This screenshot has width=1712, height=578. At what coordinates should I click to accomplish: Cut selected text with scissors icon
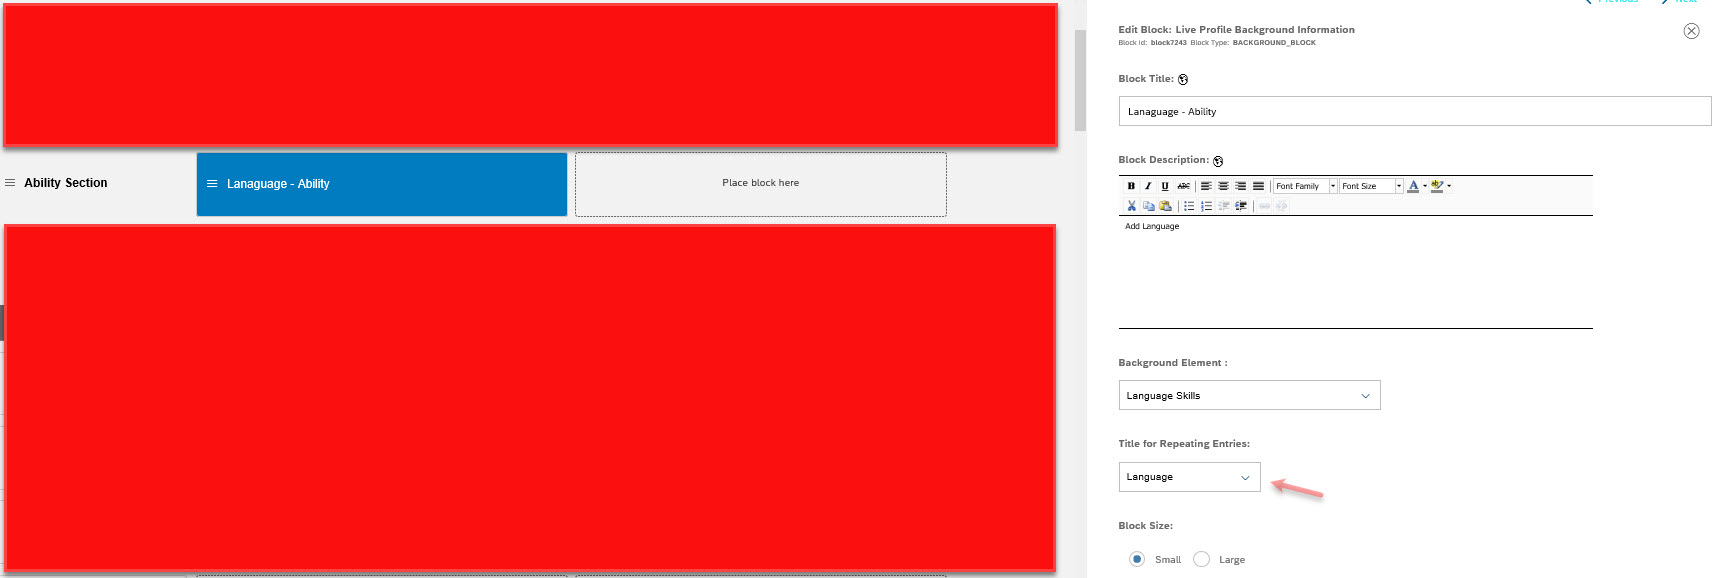(1131, 206)
